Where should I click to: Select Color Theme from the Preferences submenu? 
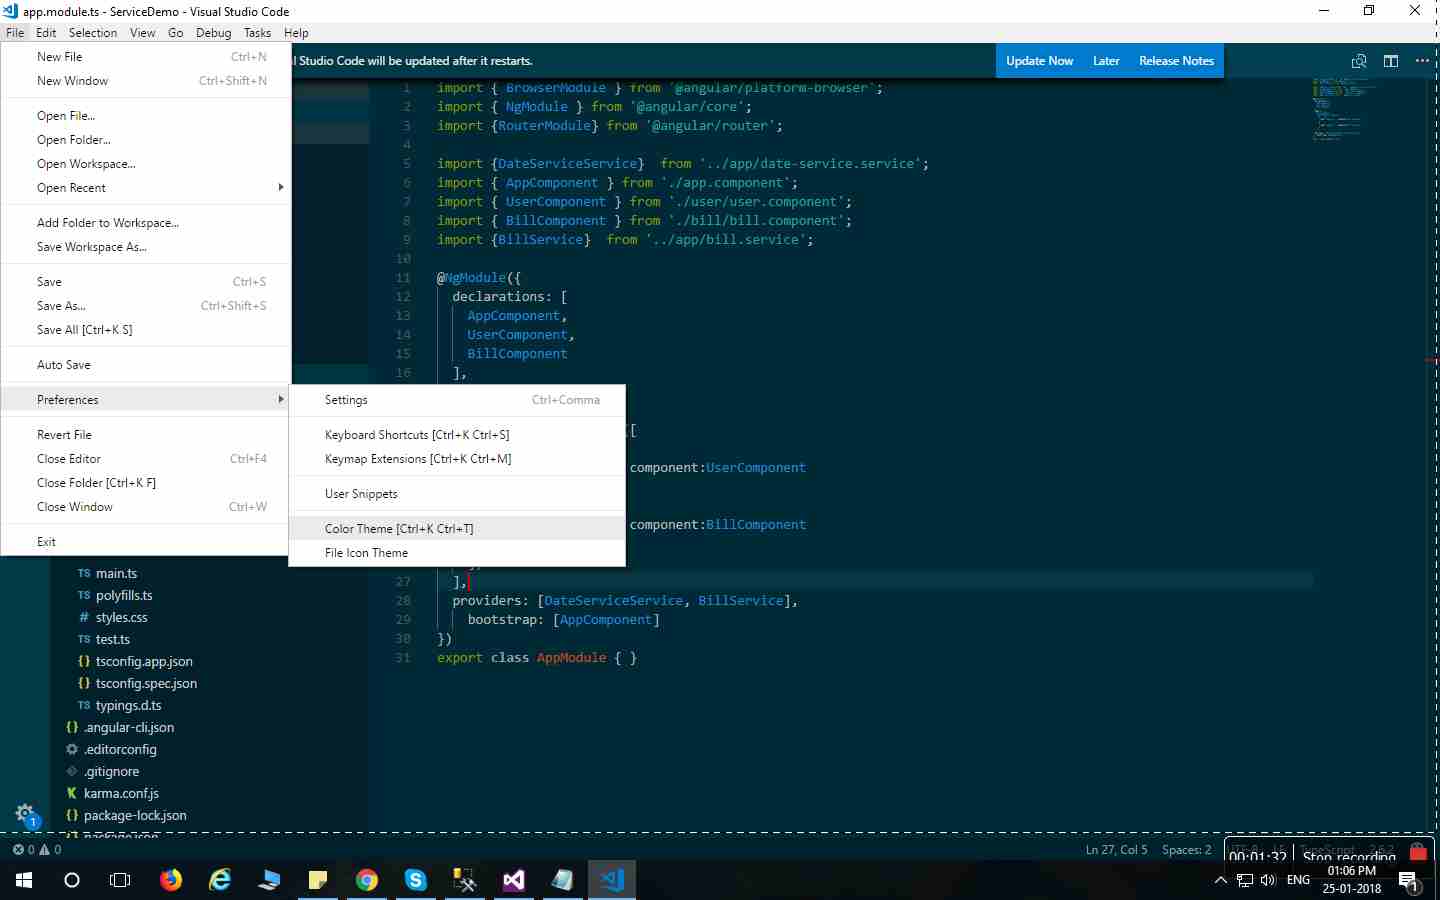(x=398, y=528)
